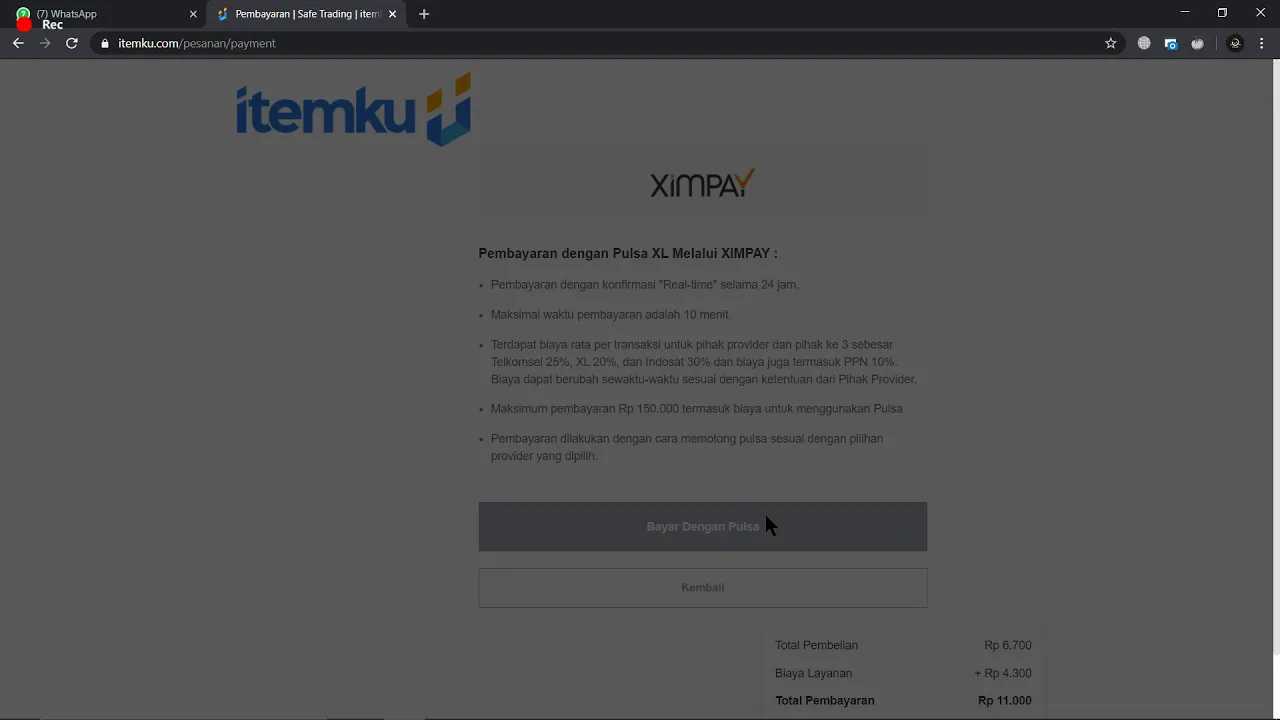
Task: Close the WhatsApp tab
Action: tap(193, 14)
